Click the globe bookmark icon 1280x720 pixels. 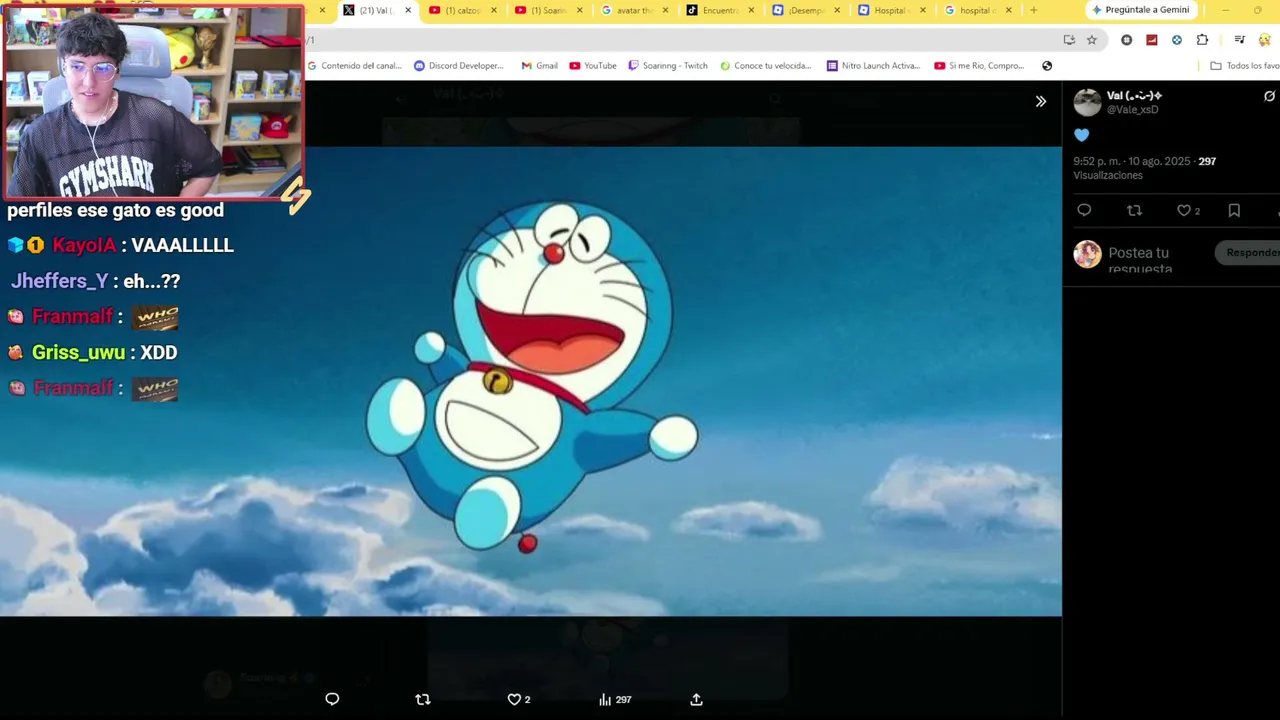1047,66
